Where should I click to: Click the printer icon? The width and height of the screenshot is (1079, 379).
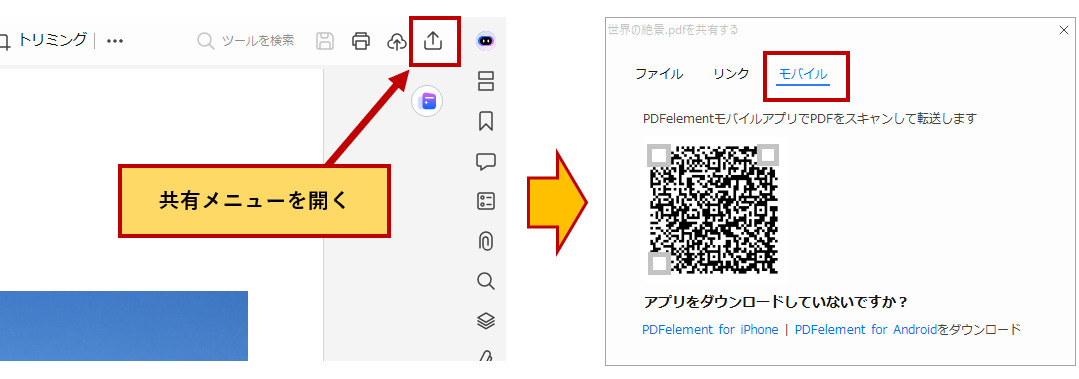click(361, 41)
